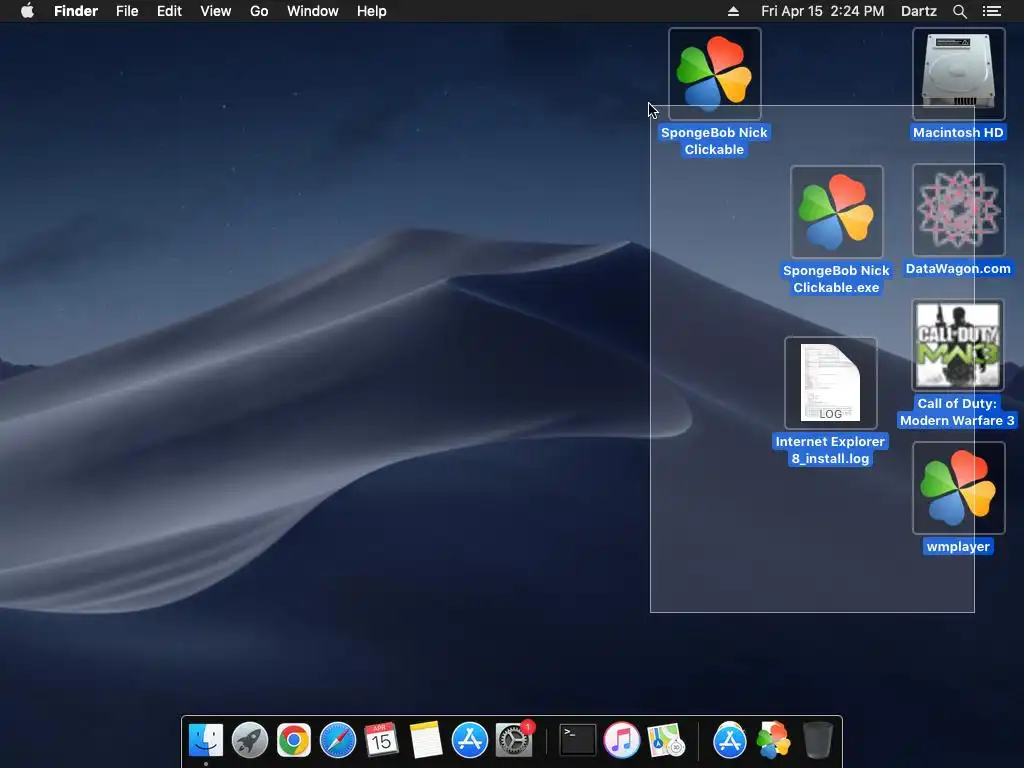Open Spotlight search magnifier
The width and height of the screenshot is (1024, 768).
pyautogui.click(x=959, y=11)
